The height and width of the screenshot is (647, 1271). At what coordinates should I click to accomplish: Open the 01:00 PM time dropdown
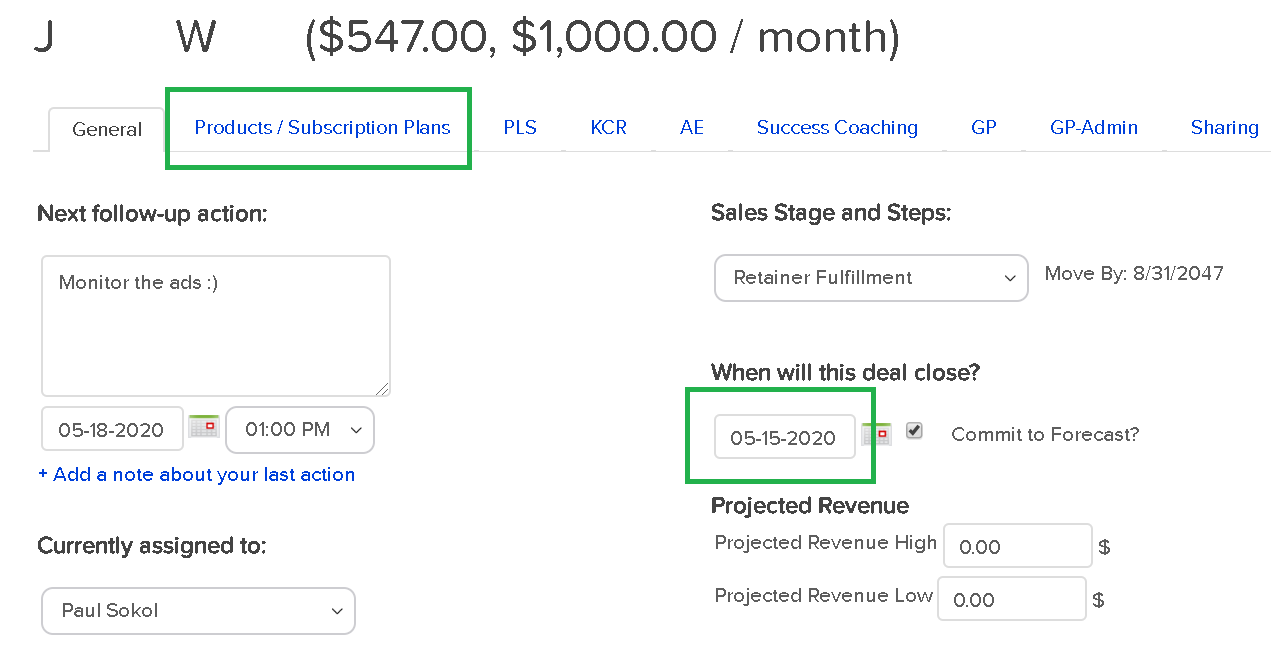300,430
